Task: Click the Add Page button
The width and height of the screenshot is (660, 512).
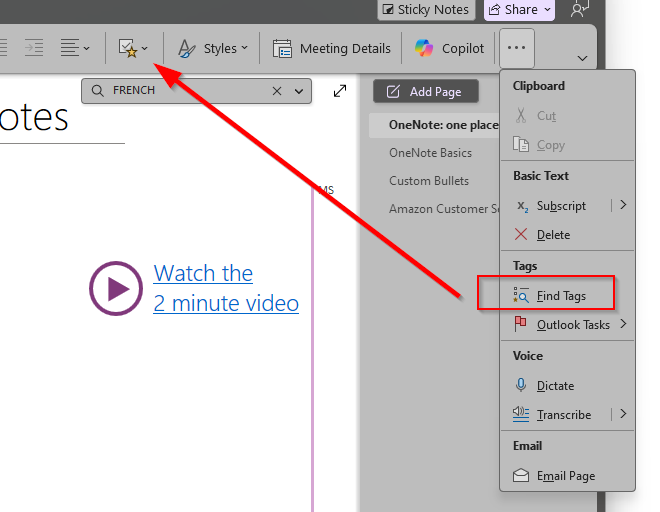Action: point(426,91)
